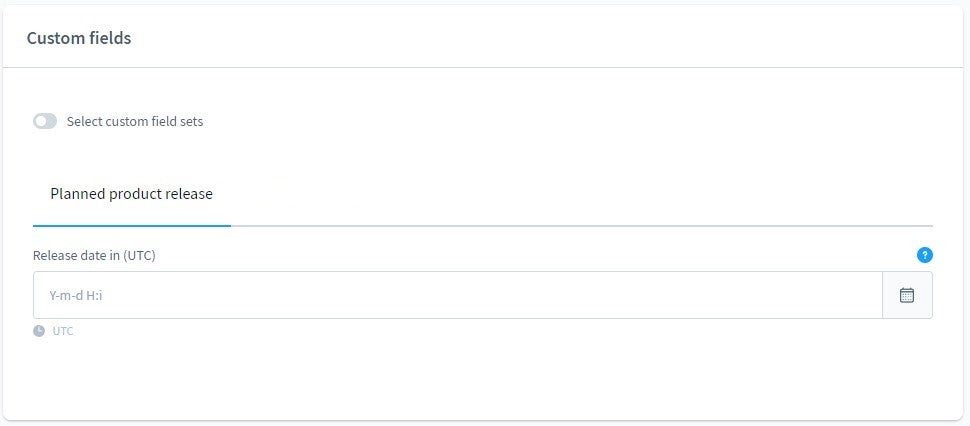The width and height of the screenshot is (970, 426).
Task: Click the timezone clock indicator below field
Action: pos(39,331)
